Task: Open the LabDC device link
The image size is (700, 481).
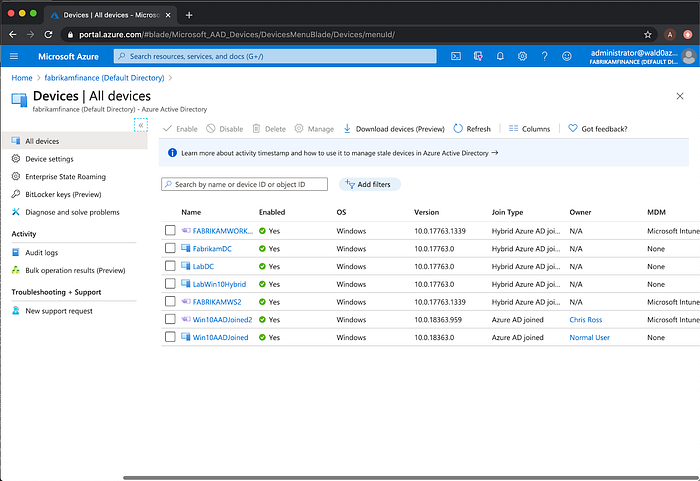Action: pyautogui.click(x=203, y=267)
